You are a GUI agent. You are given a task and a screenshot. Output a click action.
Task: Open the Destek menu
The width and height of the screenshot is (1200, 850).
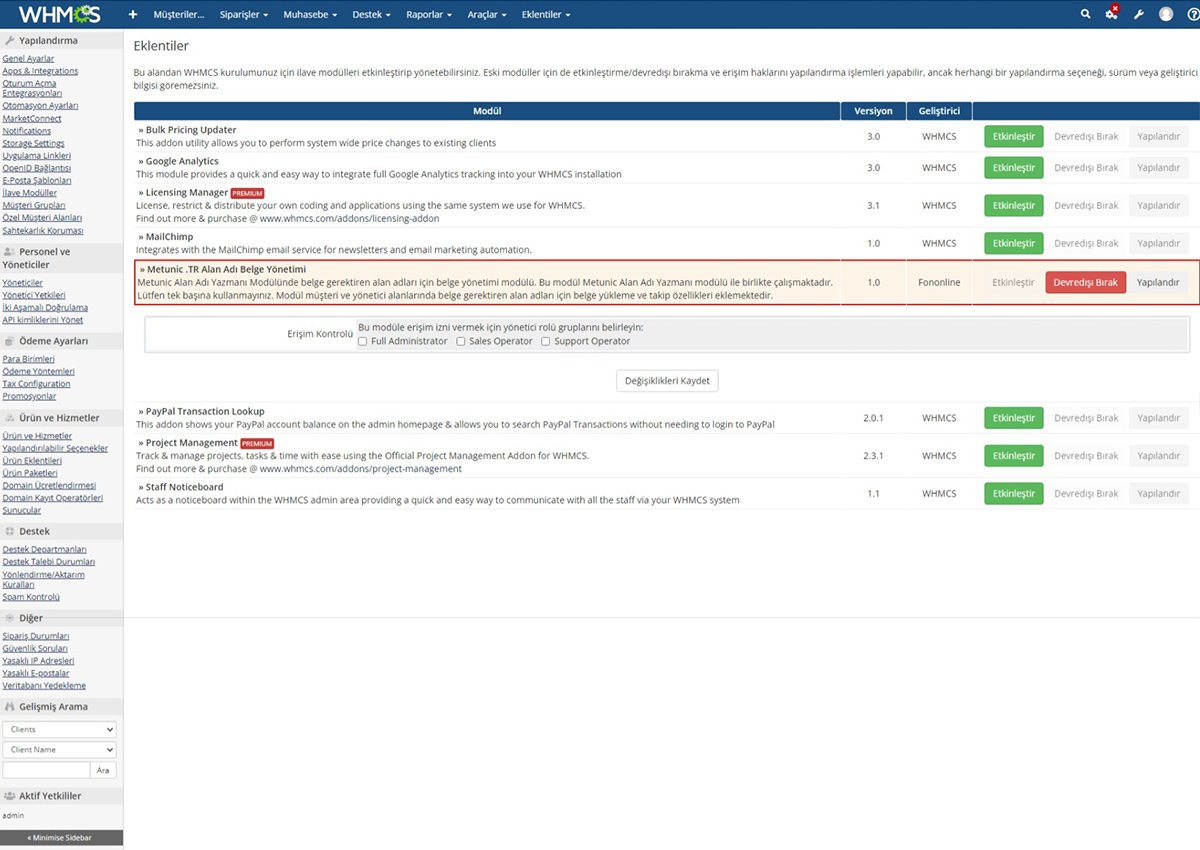coord(373,15)
